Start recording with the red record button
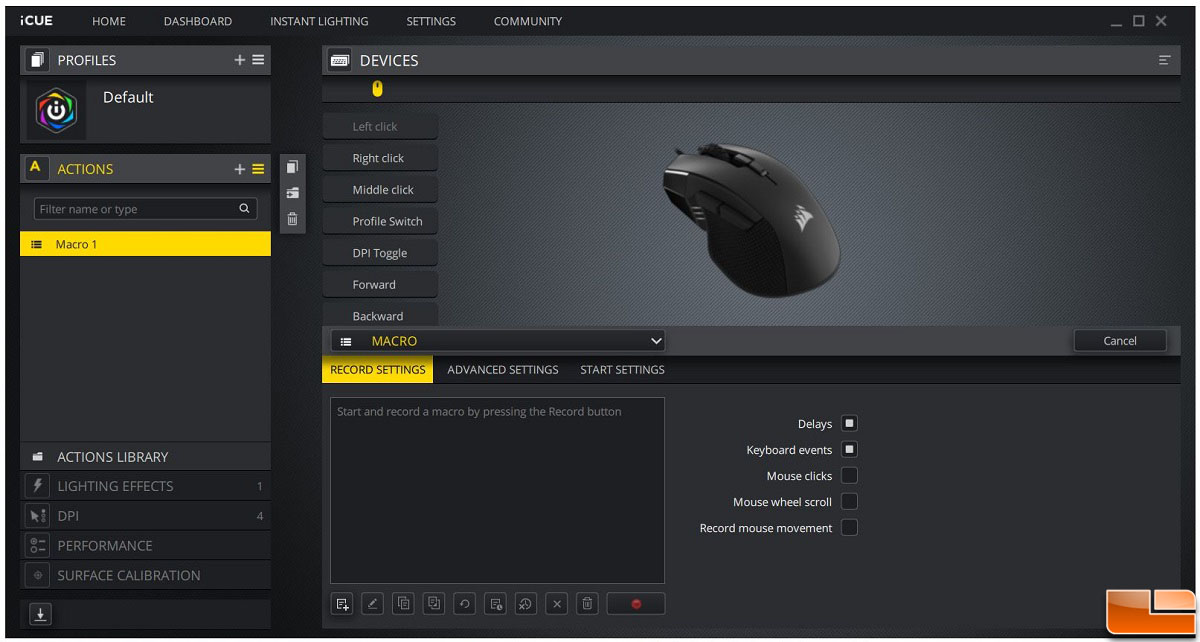Viewport: 1200px width, 642px height. click(x=635, y=603)
